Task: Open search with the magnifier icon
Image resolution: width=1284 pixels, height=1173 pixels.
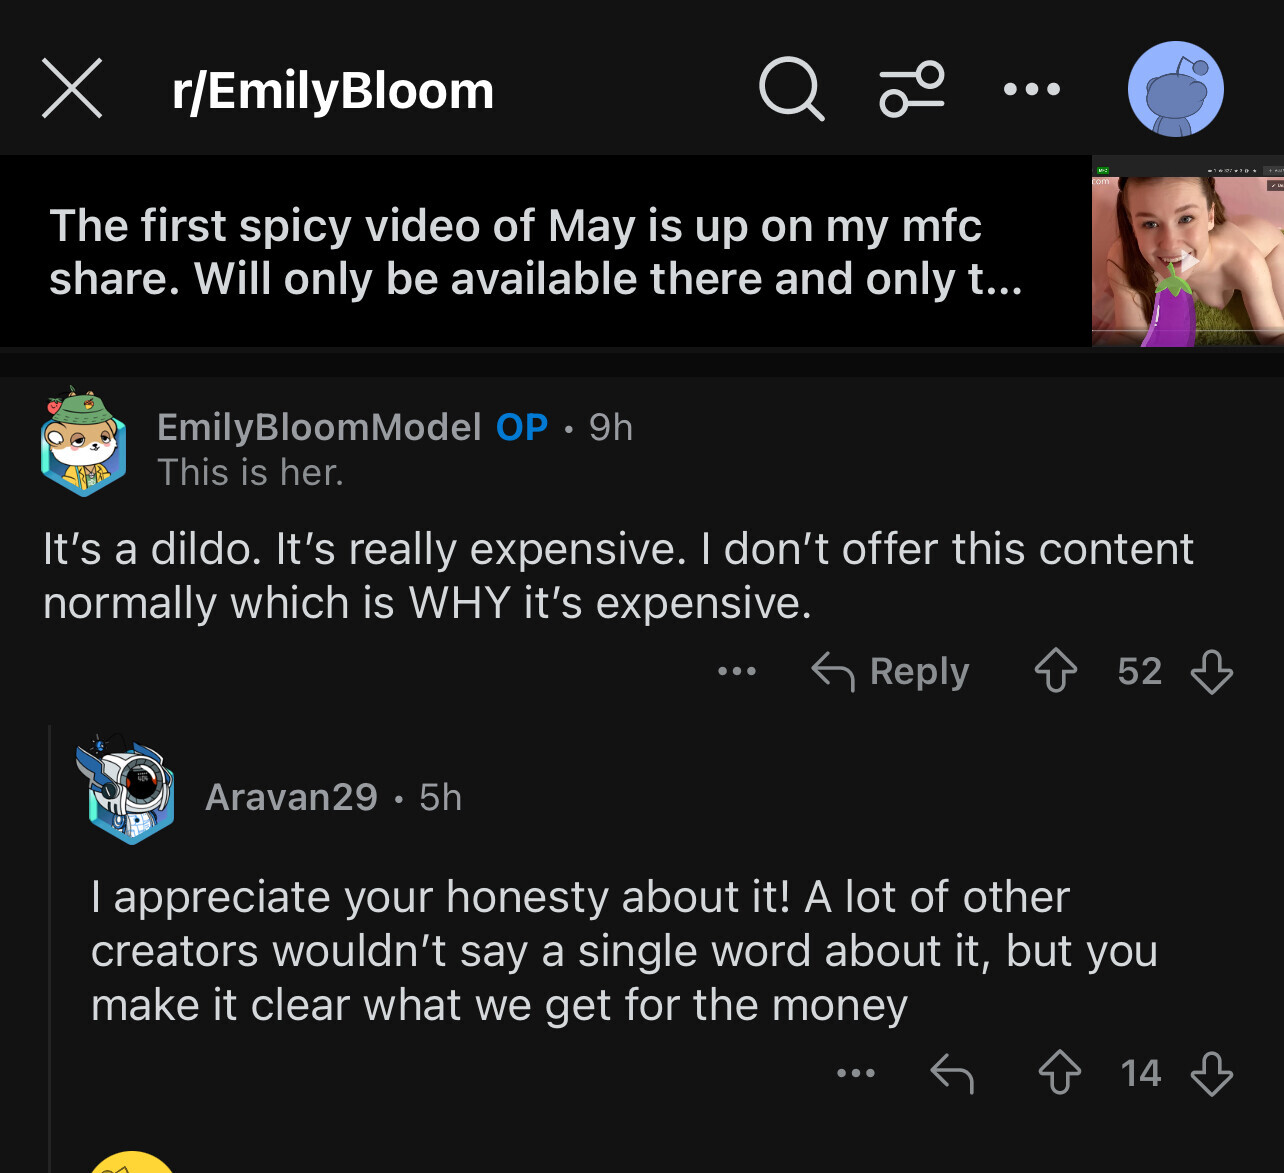Action: coord(791,89)
